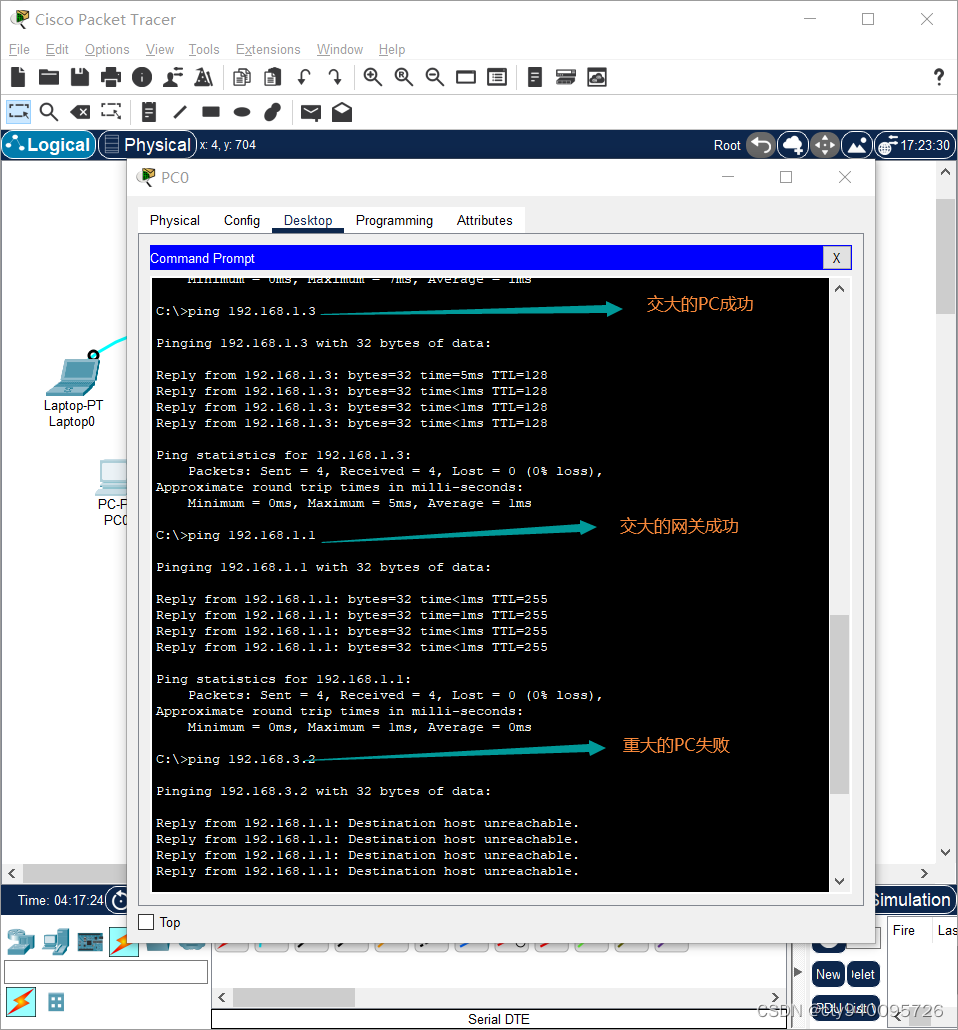
Task: Click the Move Object navigation icon
Action: pos(825,145)
